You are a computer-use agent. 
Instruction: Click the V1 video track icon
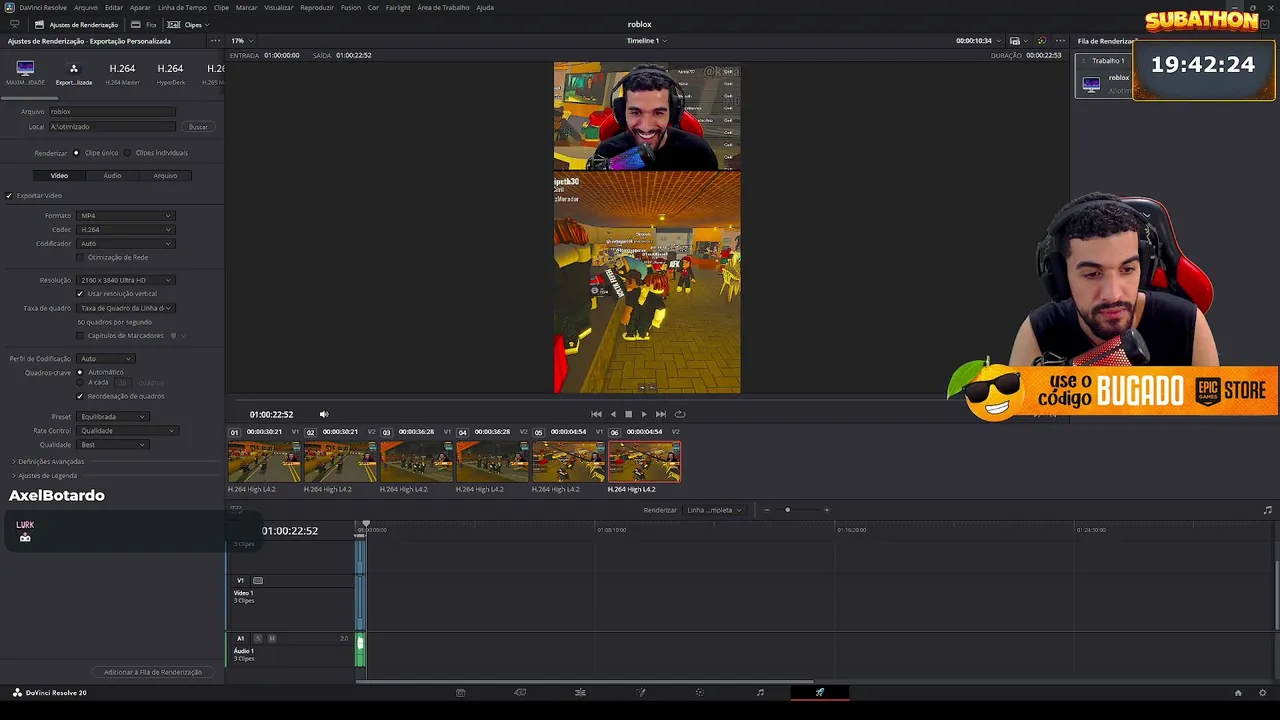(x=258, y=580)
